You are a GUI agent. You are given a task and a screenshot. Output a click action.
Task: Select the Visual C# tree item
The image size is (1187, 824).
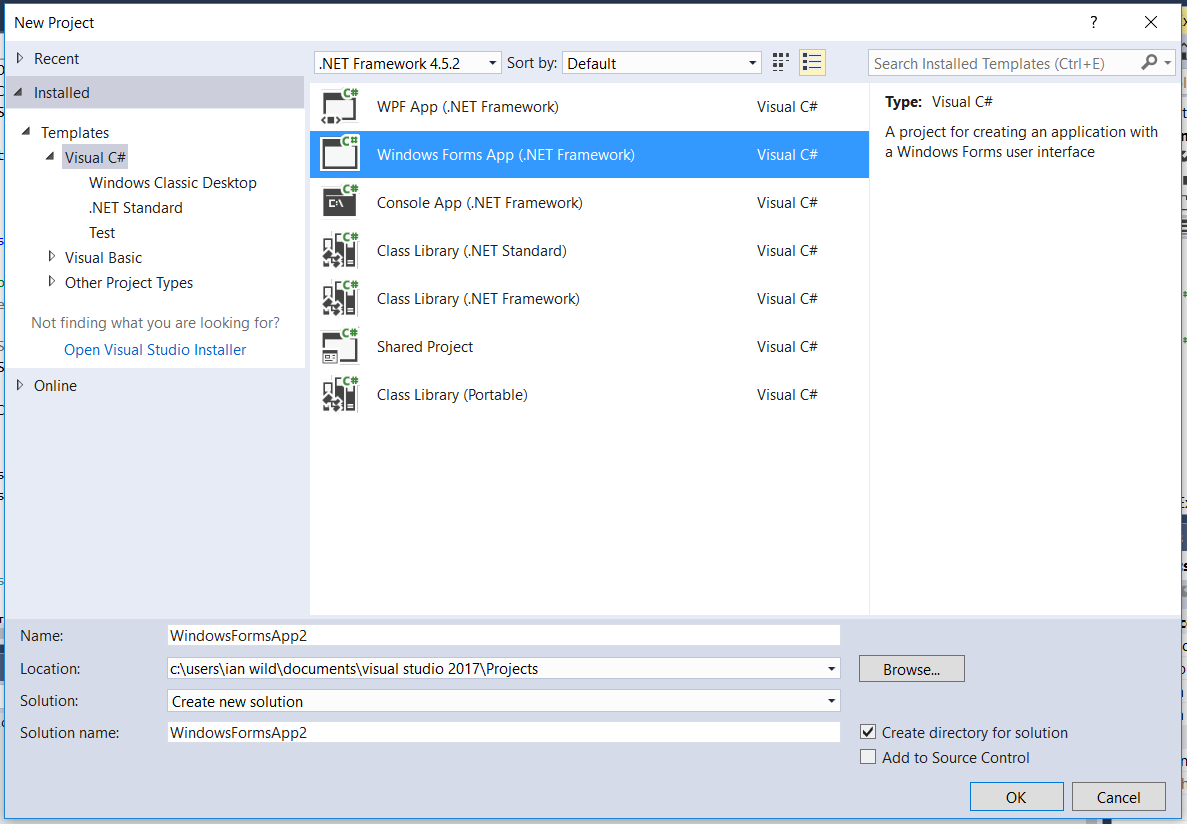point(95,158)
